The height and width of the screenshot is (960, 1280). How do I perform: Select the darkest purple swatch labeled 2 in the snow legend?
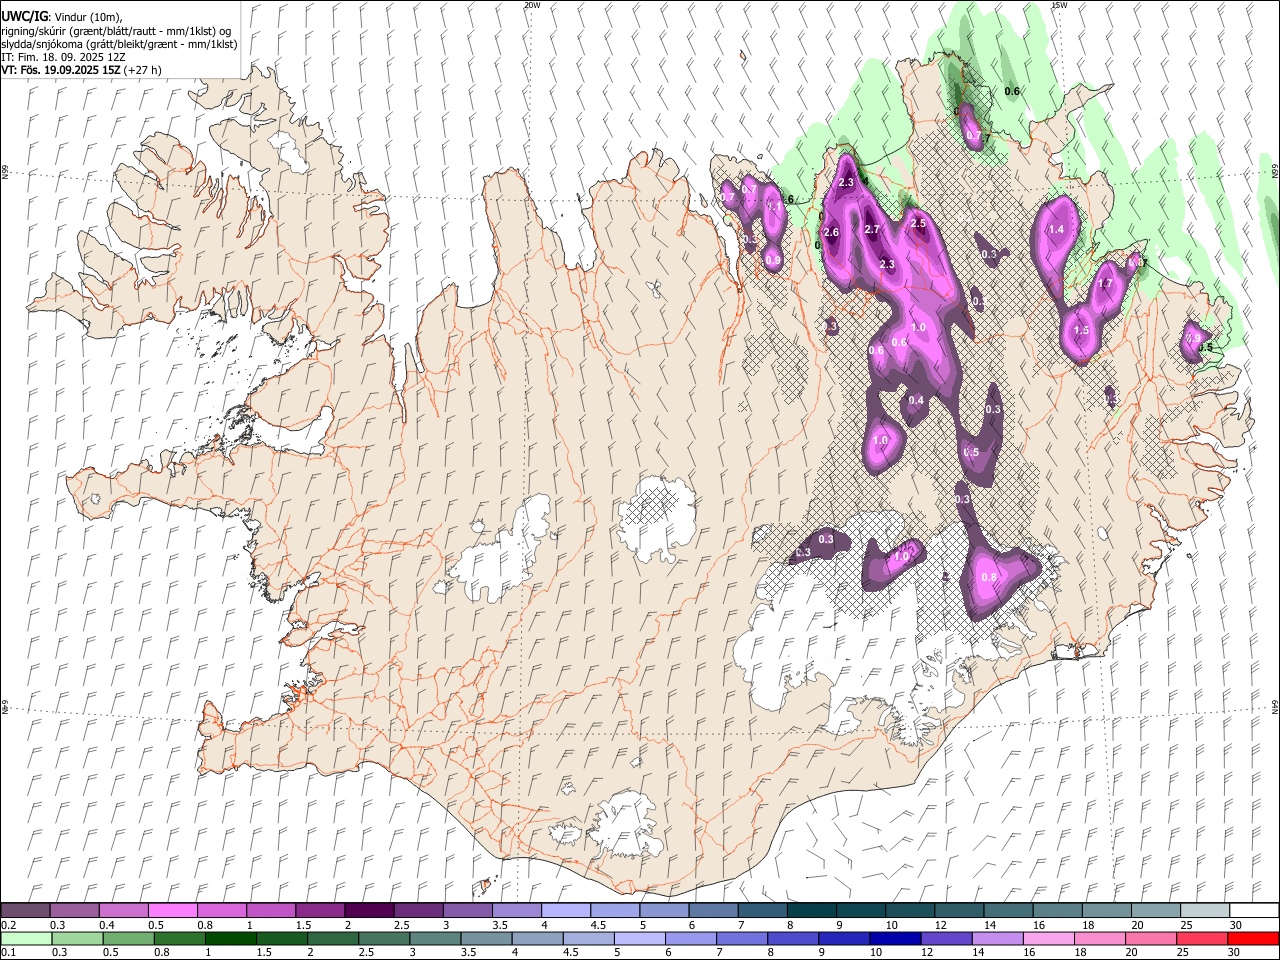click(x=369, y=911)
